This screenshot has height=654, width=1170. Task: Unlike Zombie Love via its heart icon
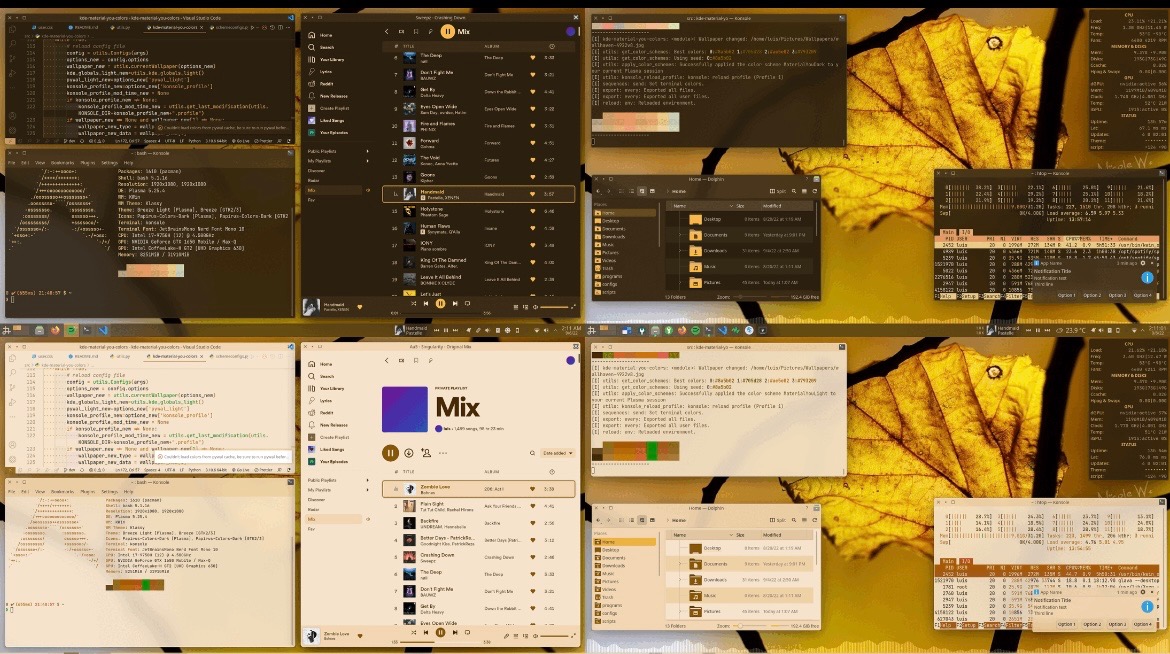click(x=533, y=489)
